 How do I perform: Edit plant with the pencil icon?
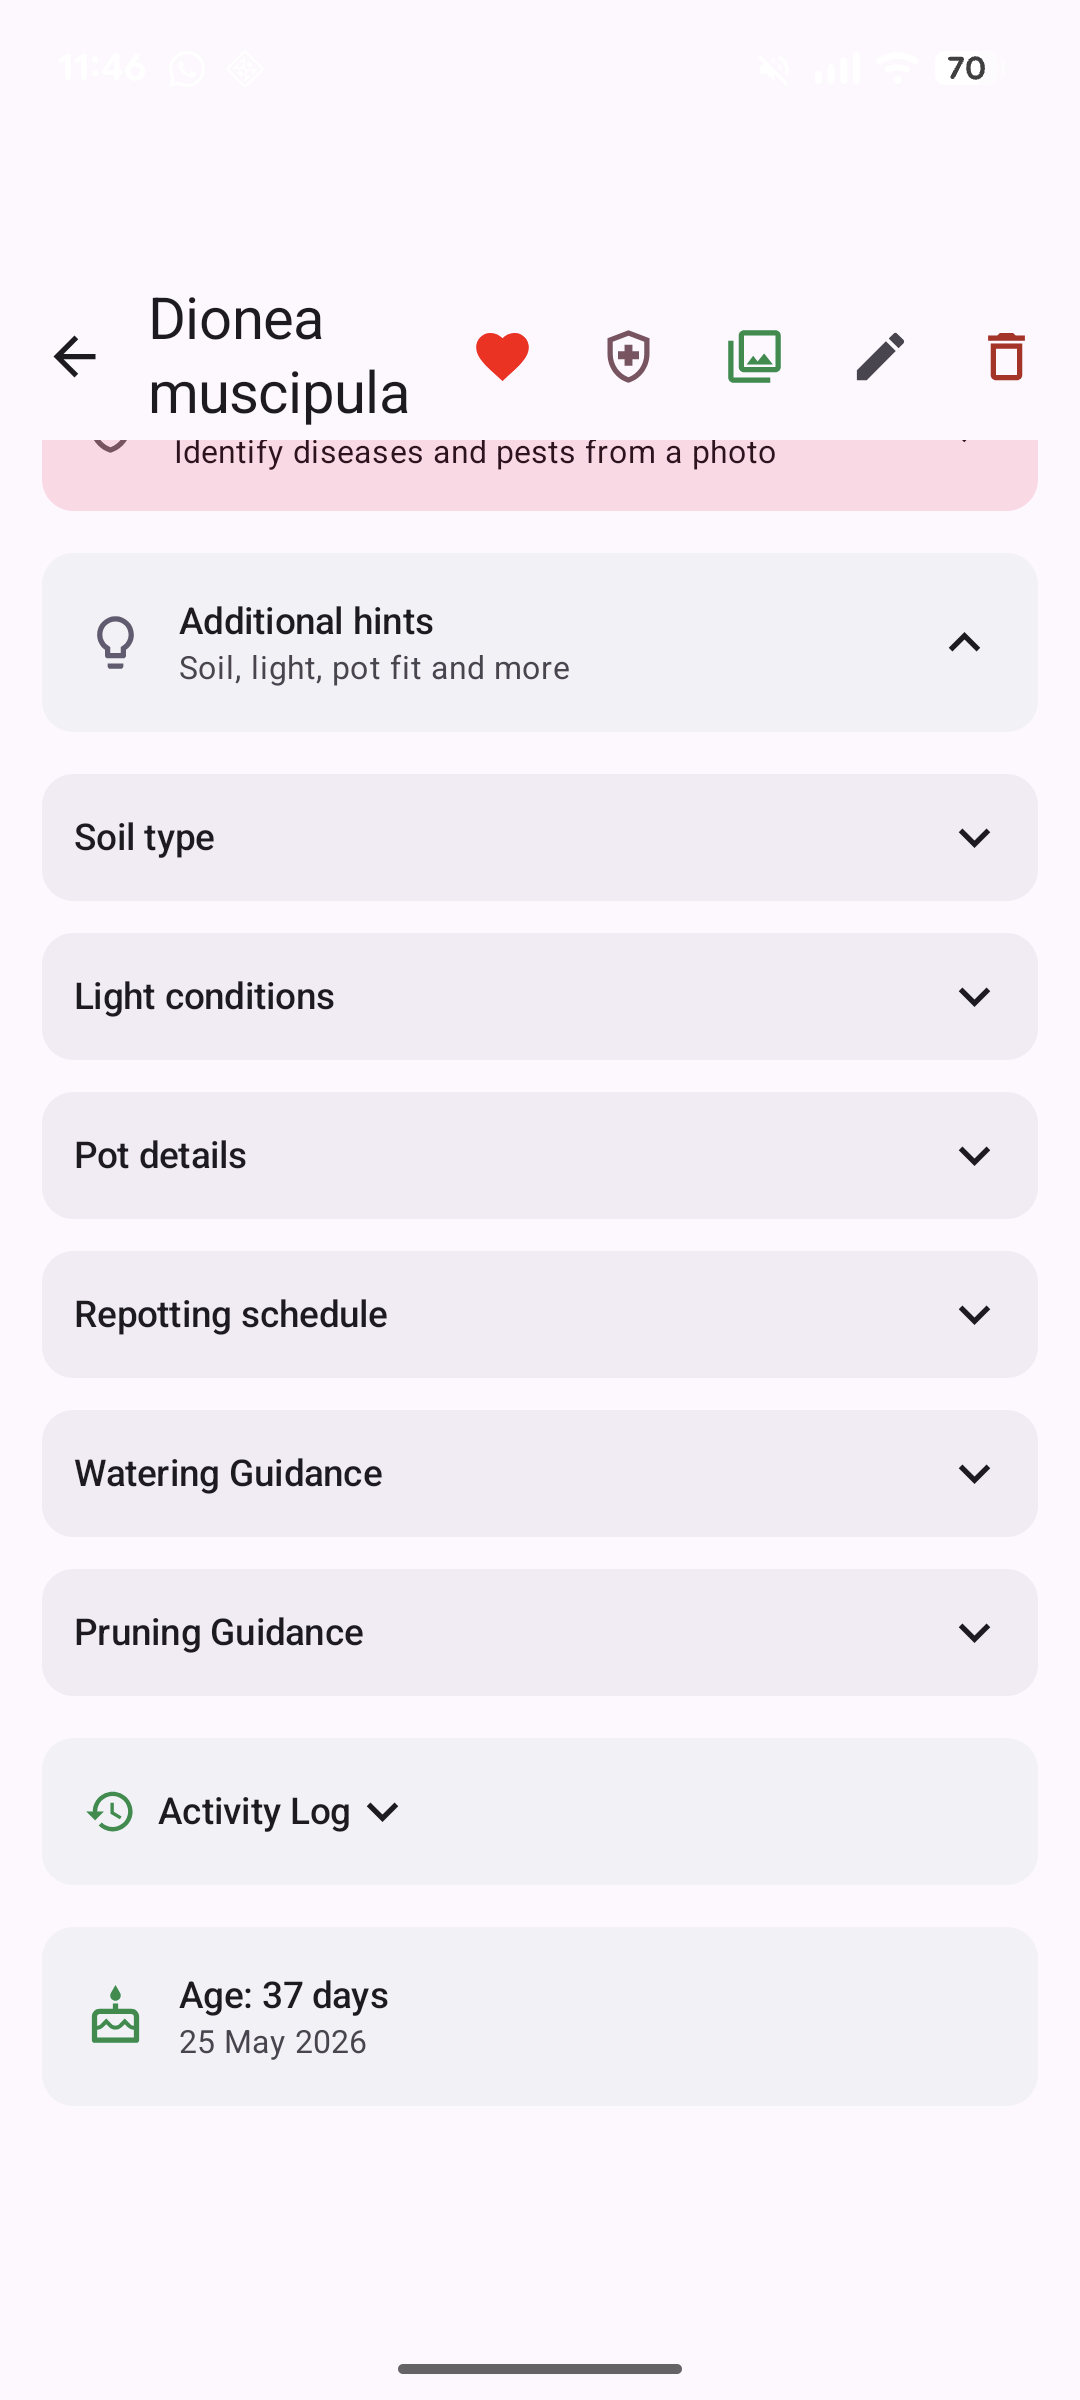click(880, 357)
